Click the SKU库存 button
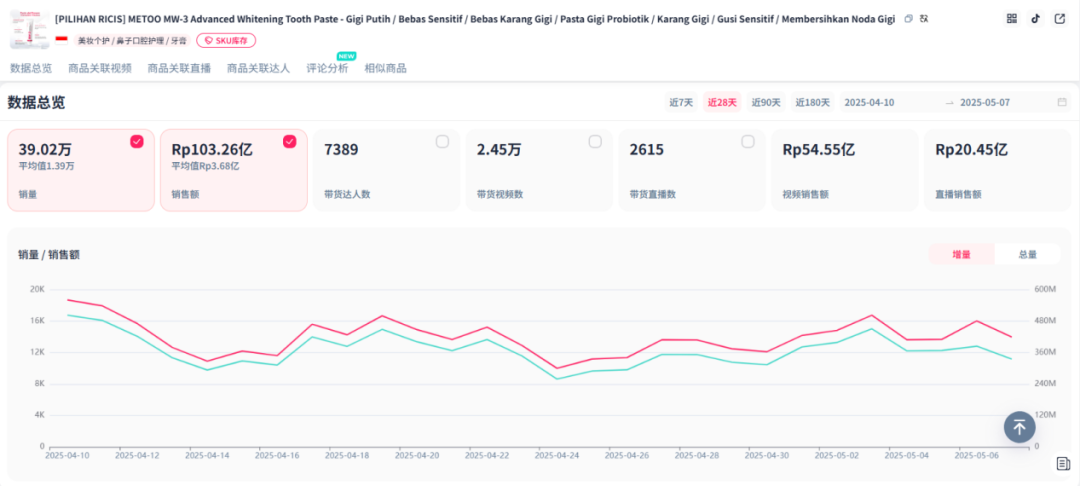Image resolution: width=1080 pixels, height=486 pixels. click(x=226, y=41)
